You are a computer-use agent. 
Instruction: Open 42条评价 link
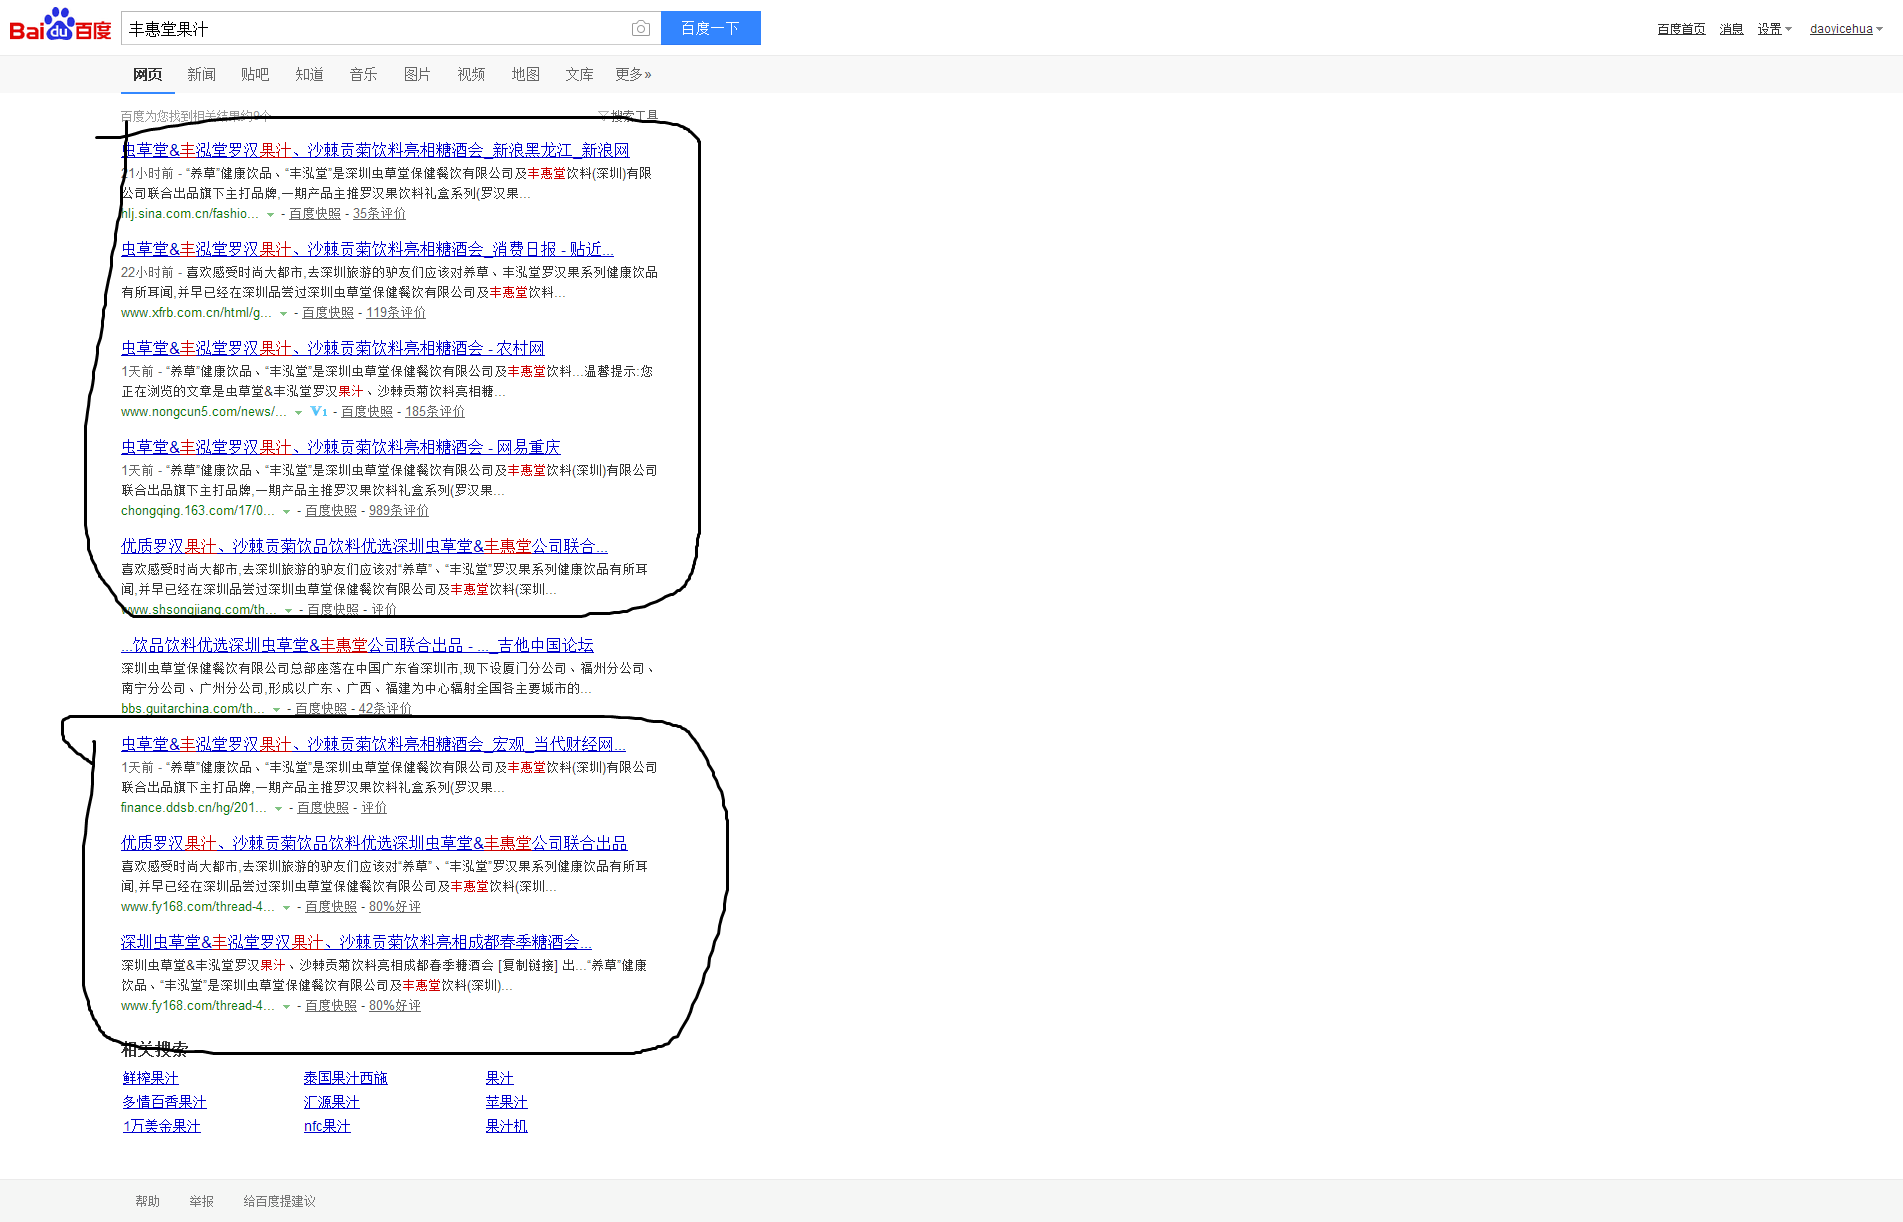(x=385, y=709)
